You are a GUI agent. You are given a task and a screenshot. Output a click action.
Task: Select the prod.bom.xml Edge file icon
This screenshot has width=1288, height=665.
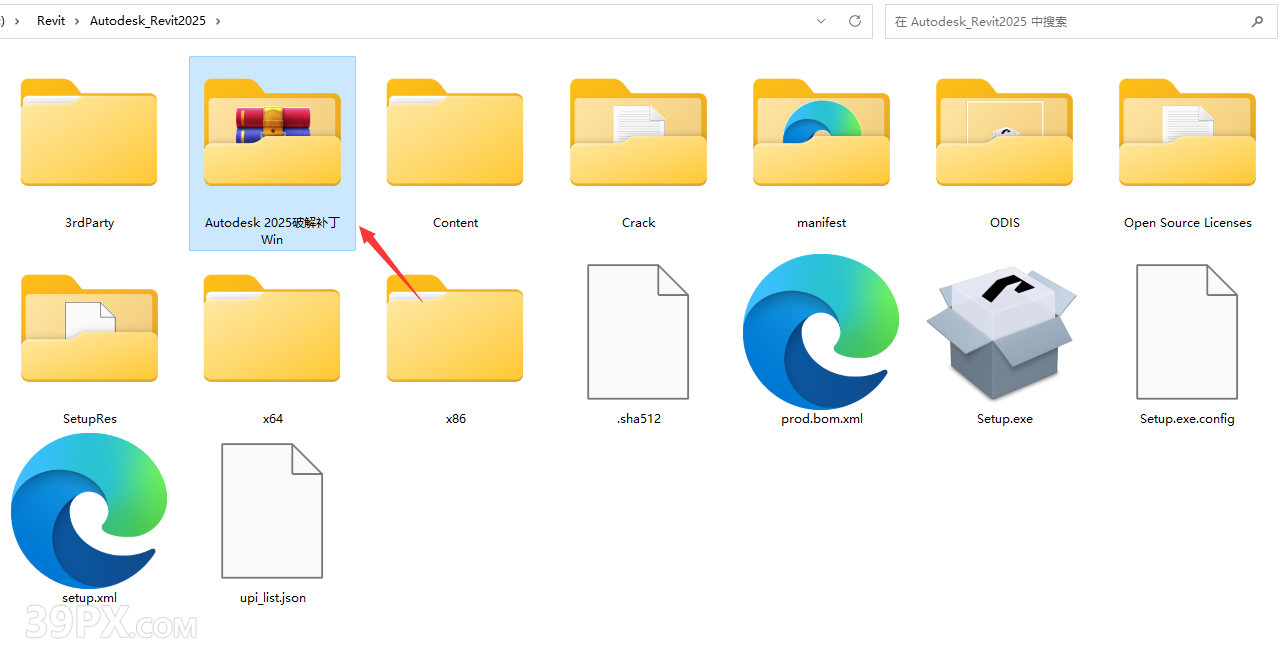[821, 331]
